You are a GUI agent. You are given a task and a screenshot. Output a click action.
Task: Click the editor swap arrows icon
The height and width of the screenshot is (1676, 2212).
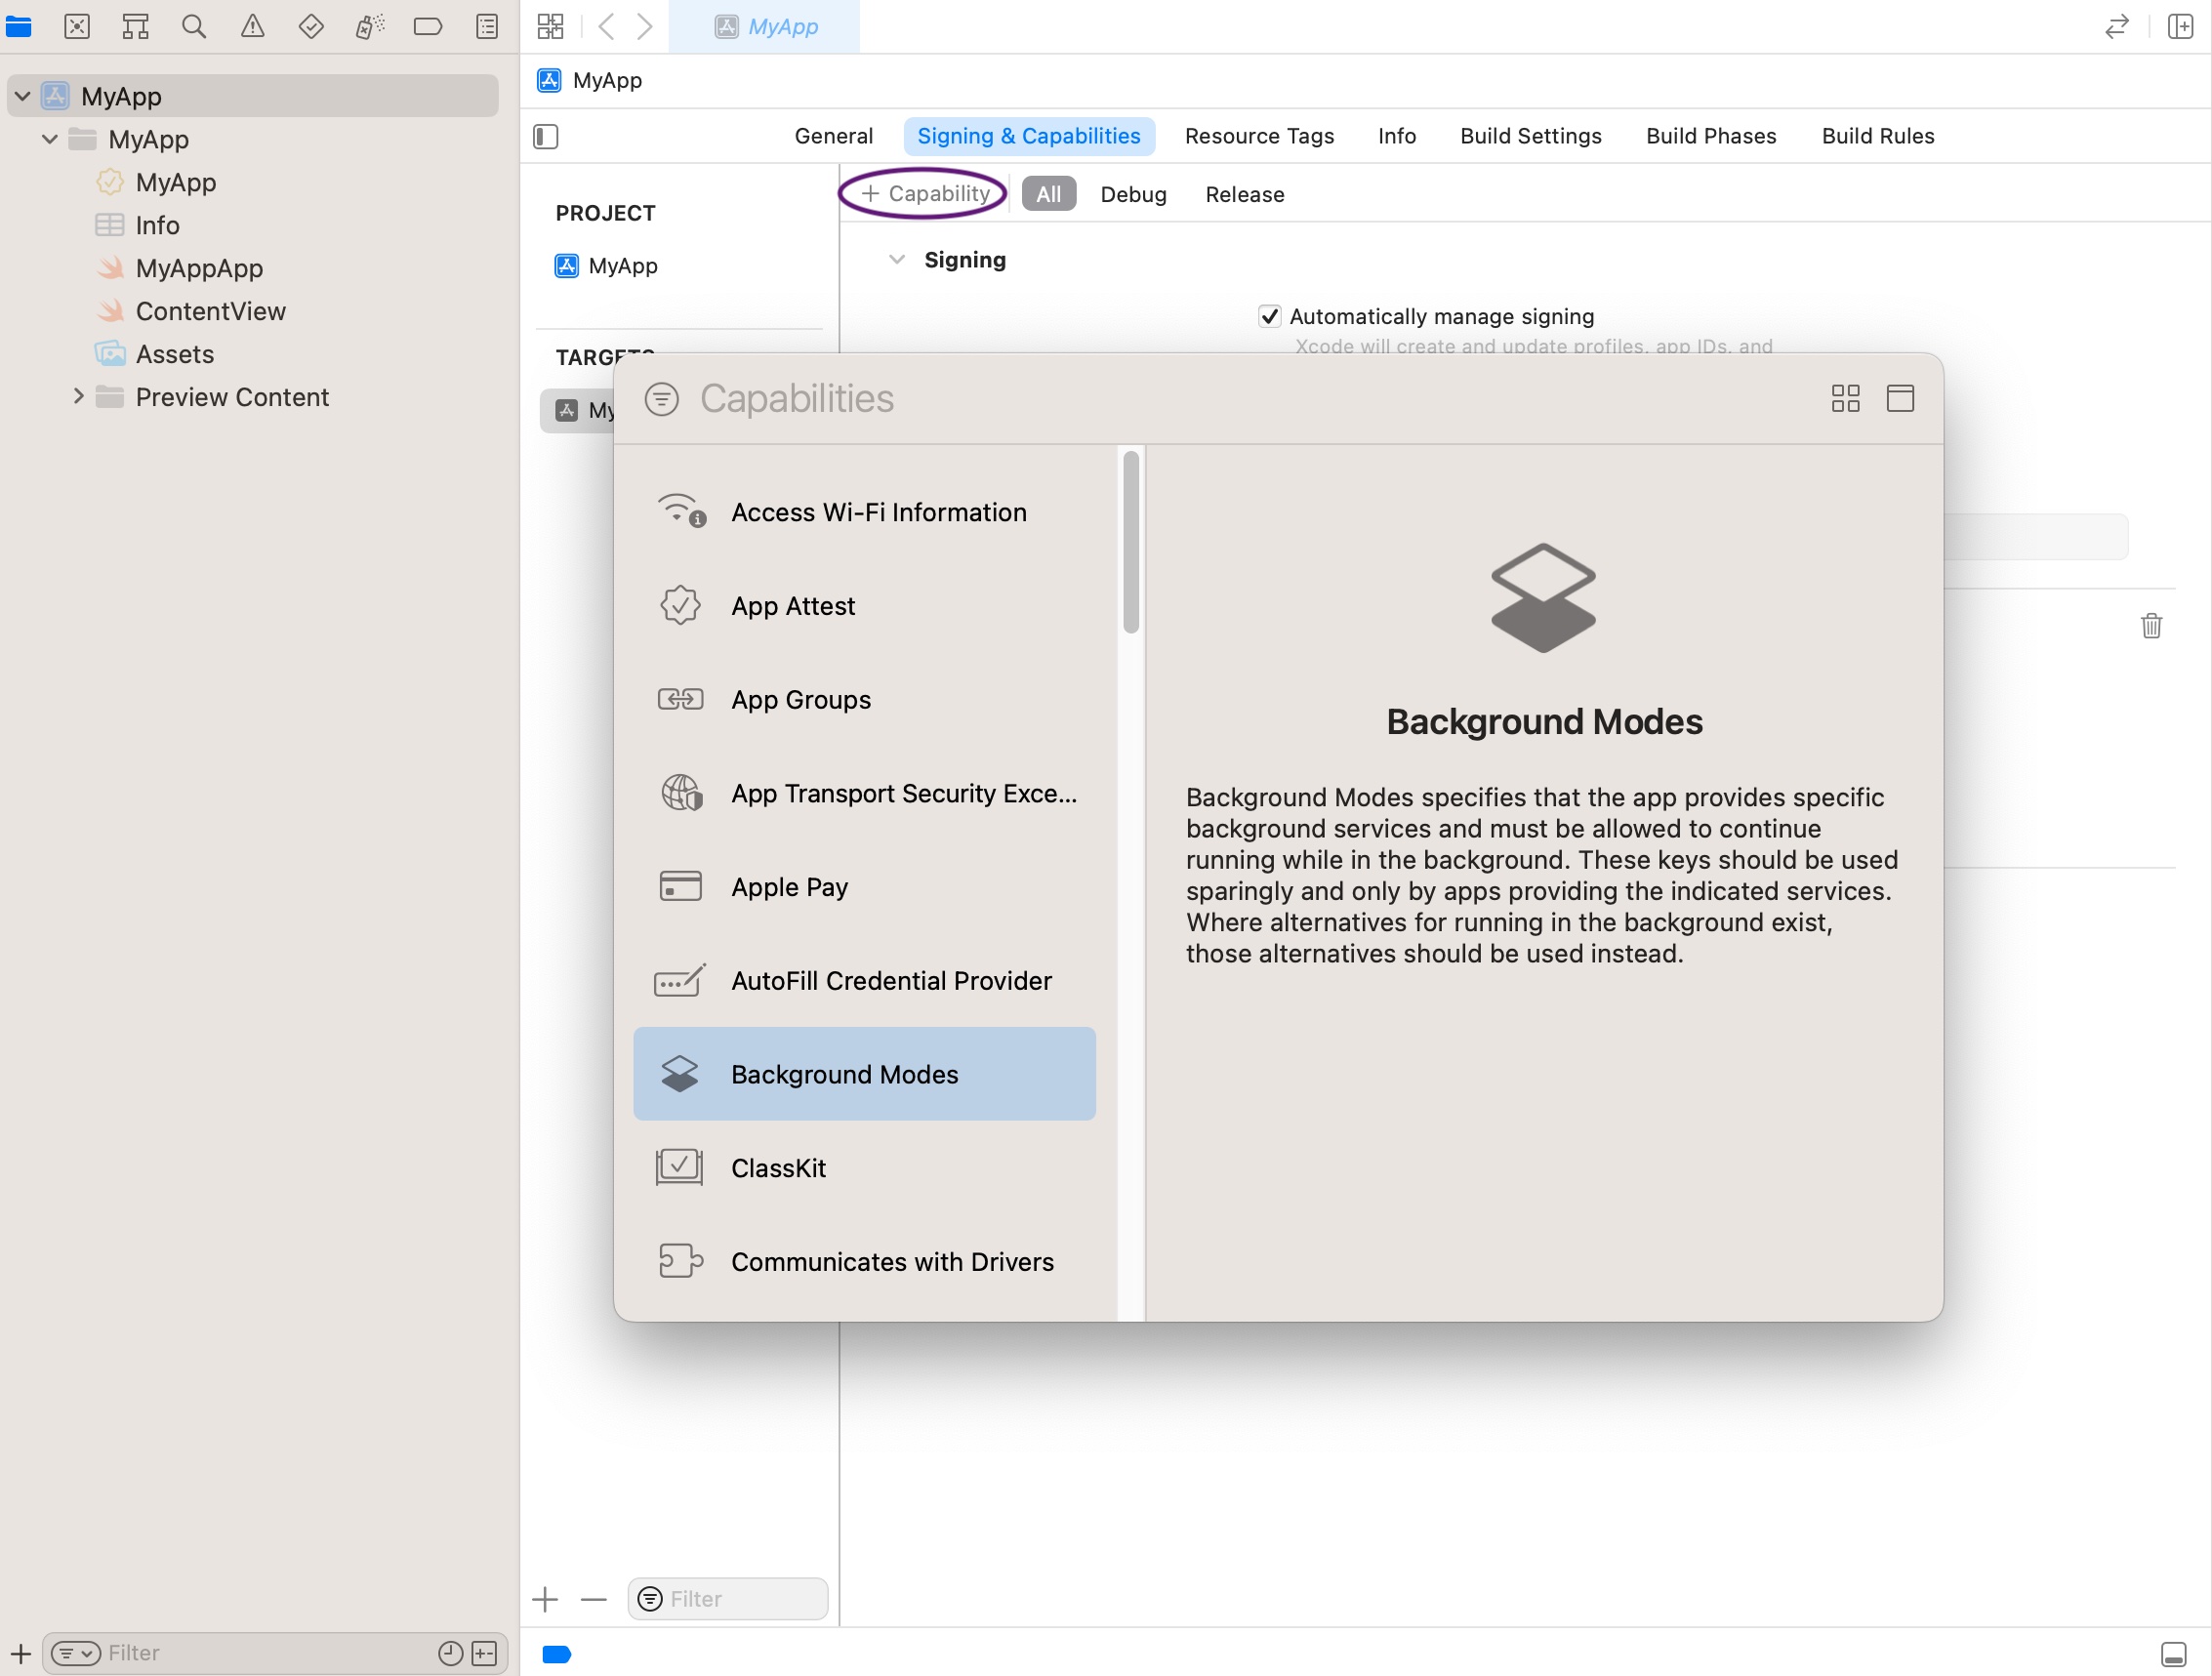click(2116, 26)
